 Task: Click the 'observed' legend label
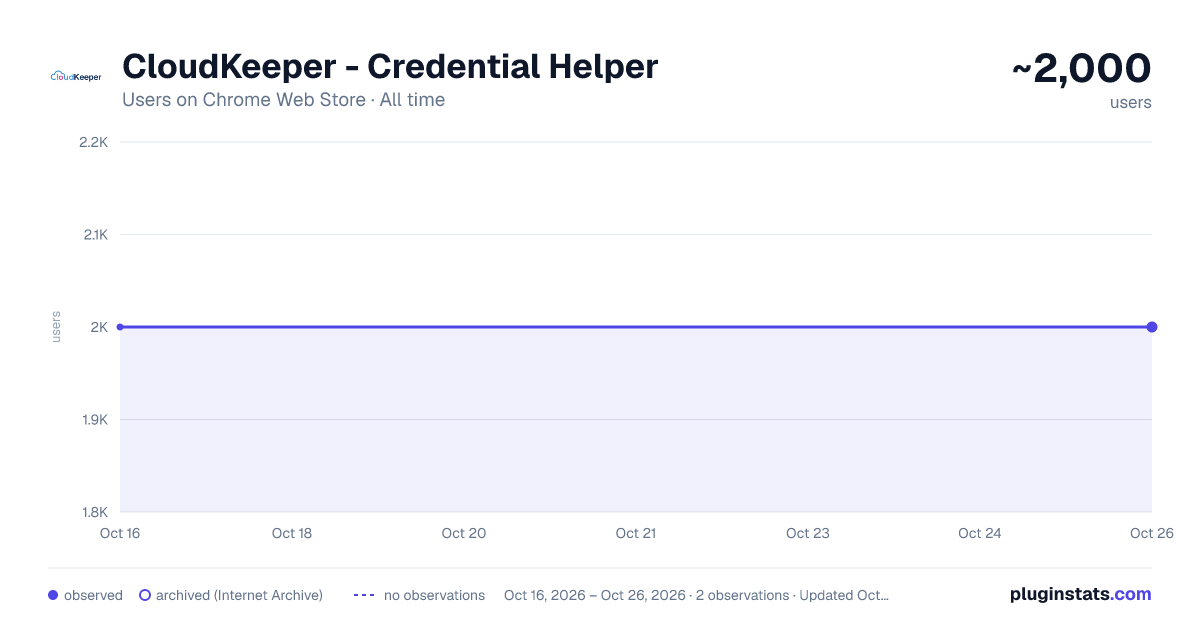[x=93, y=595]
